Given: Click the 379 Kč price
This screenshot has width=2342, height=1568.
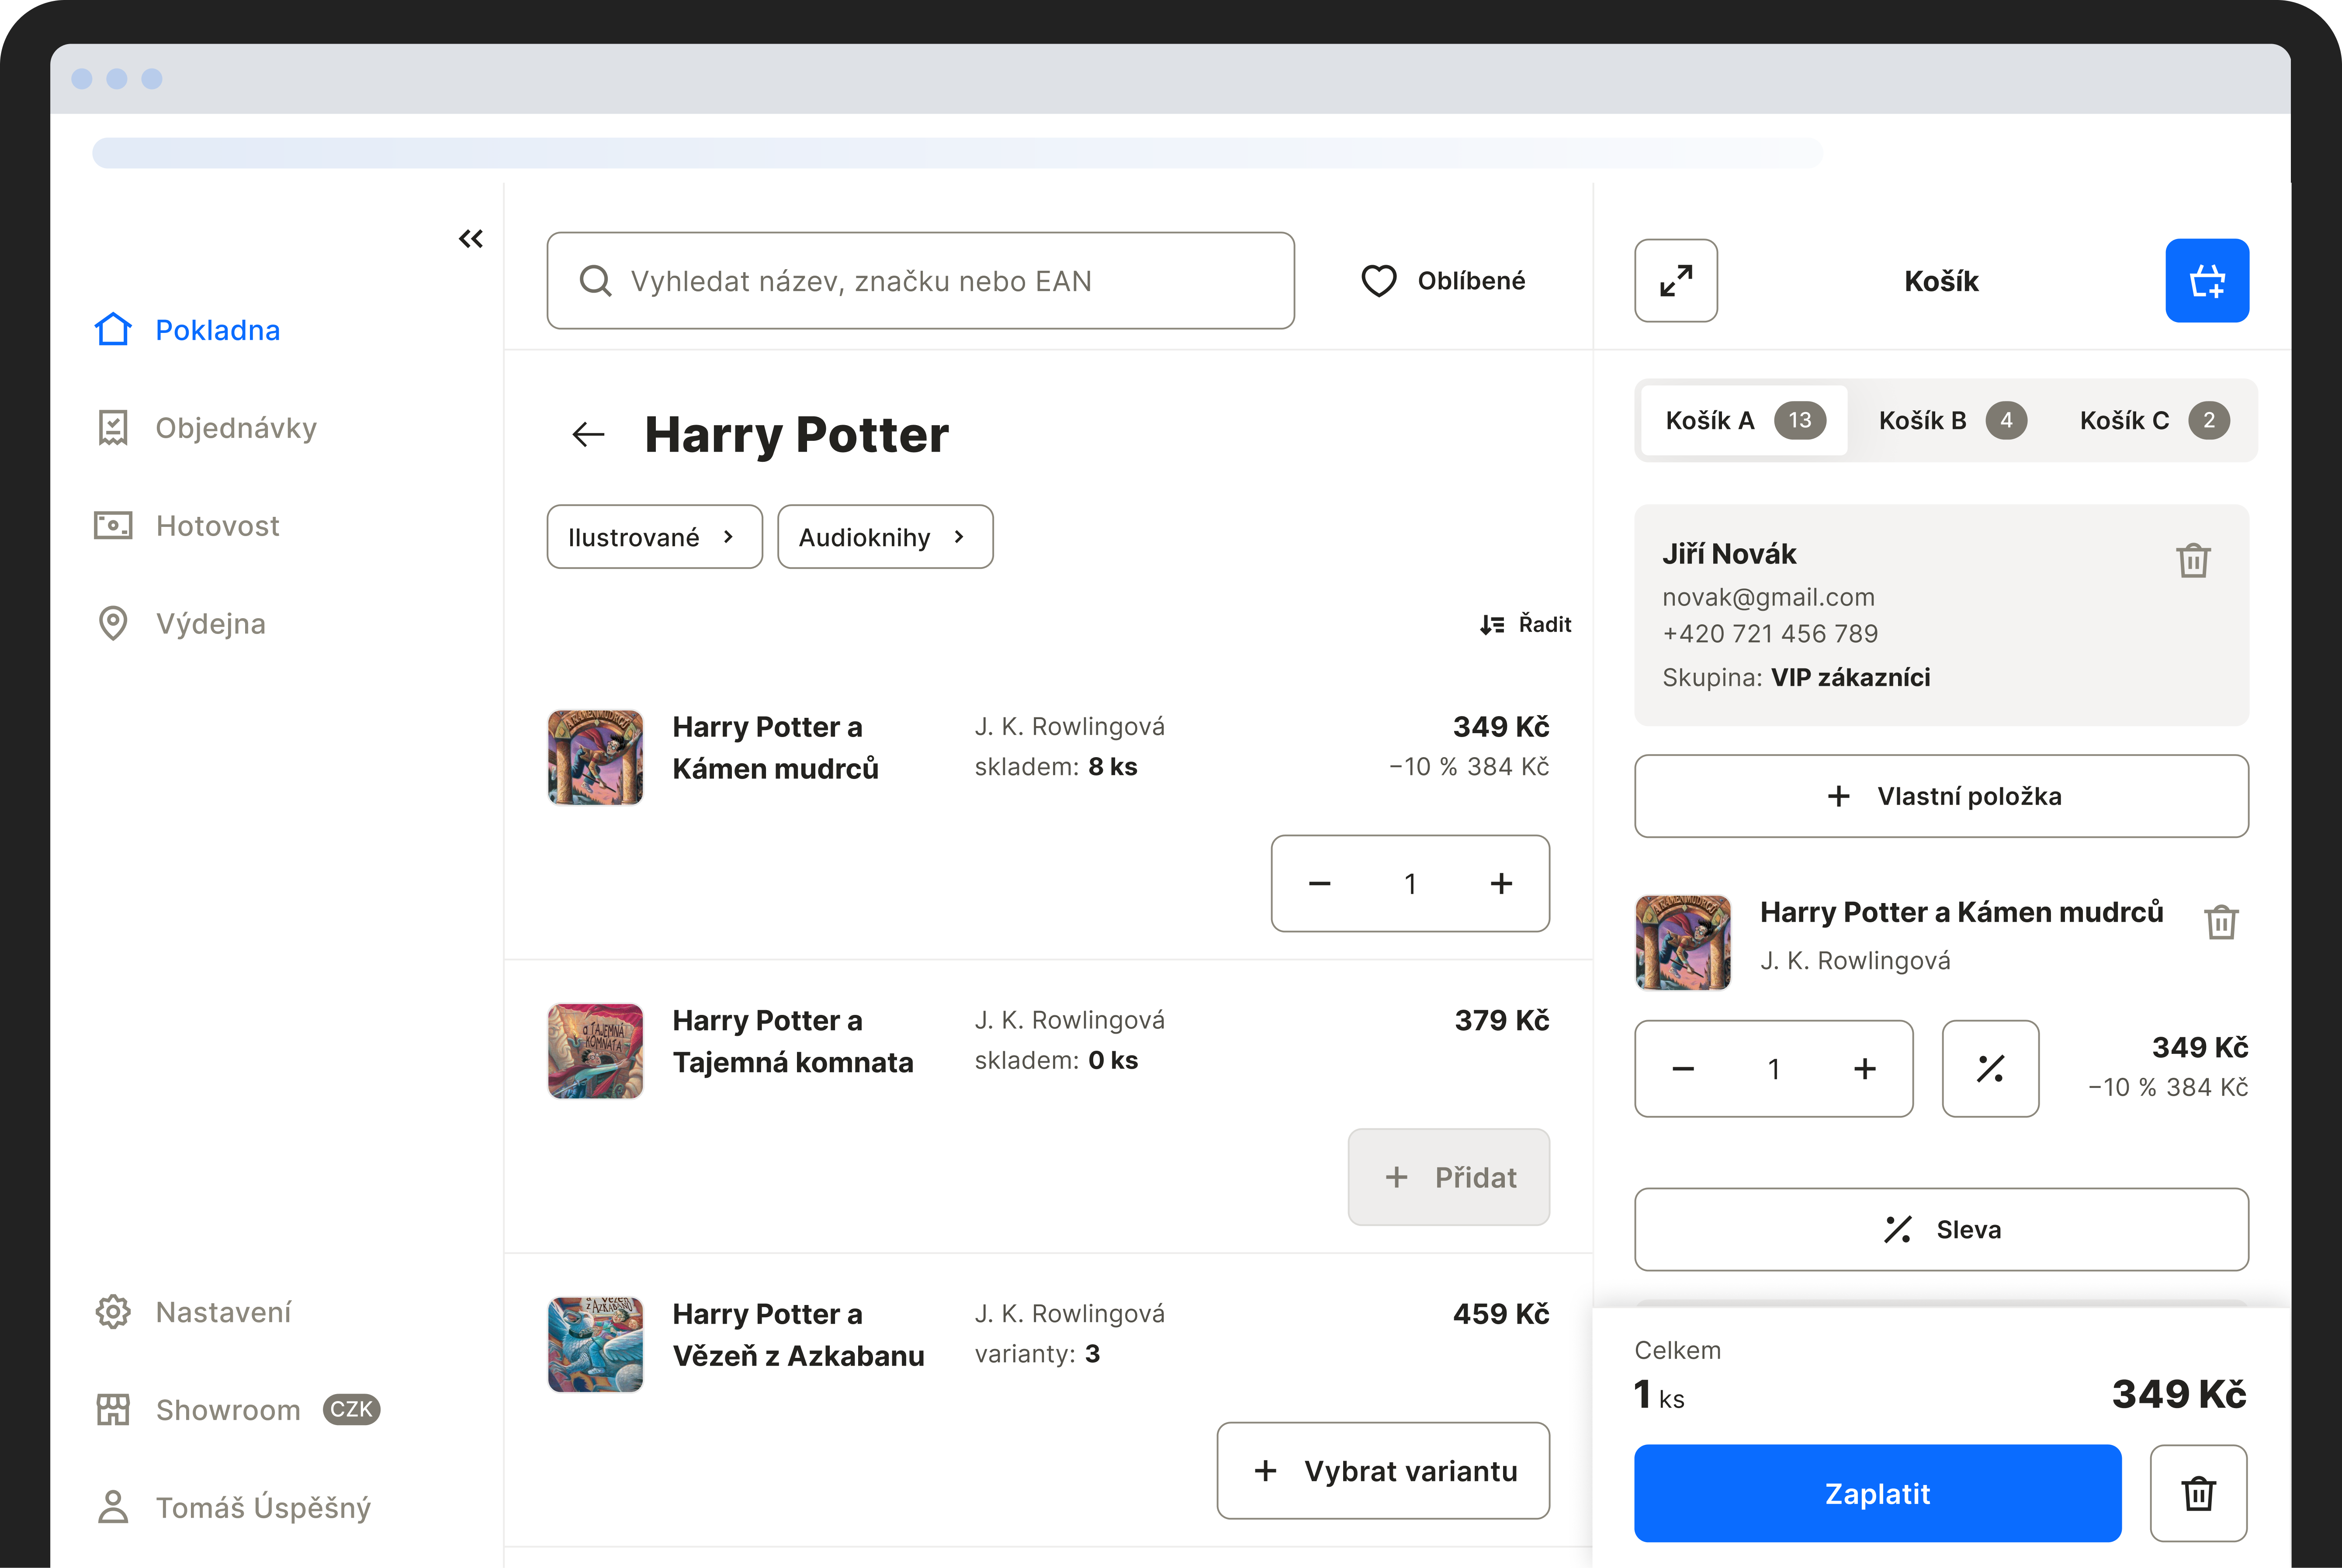Looking at the screenshot, I should click(1502, 1021).
